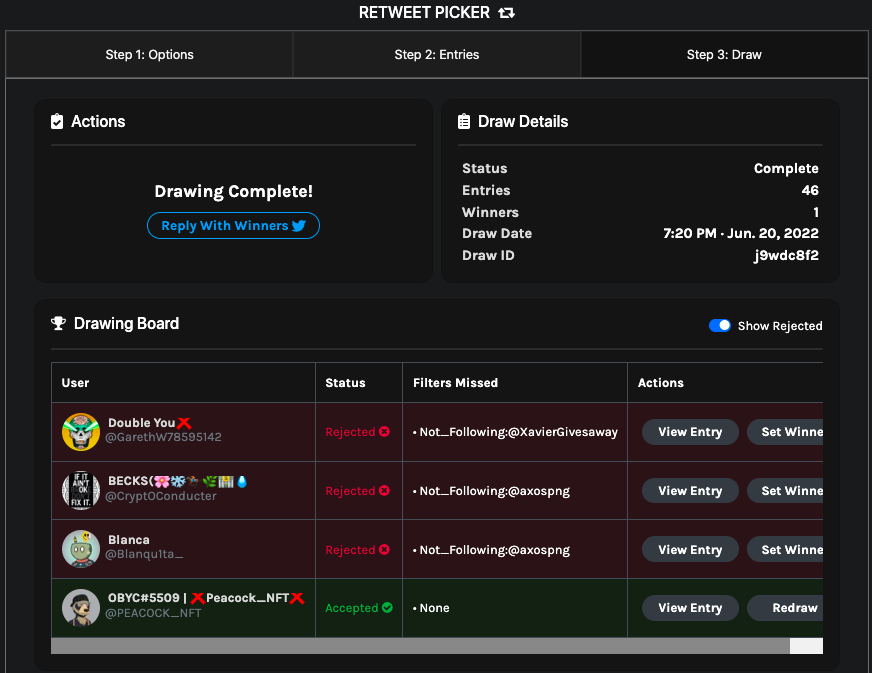Click BECKS profile avatar
Screen dimensions: 872x673
point(81,491)
